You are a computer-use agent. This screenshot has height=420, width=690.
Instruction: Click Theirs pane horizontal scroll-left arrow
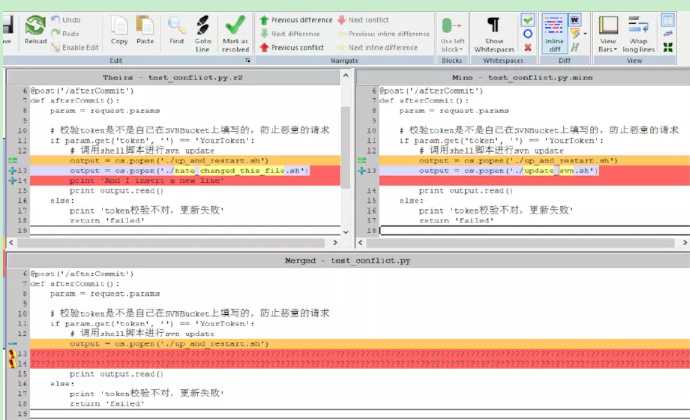point(11,243)
